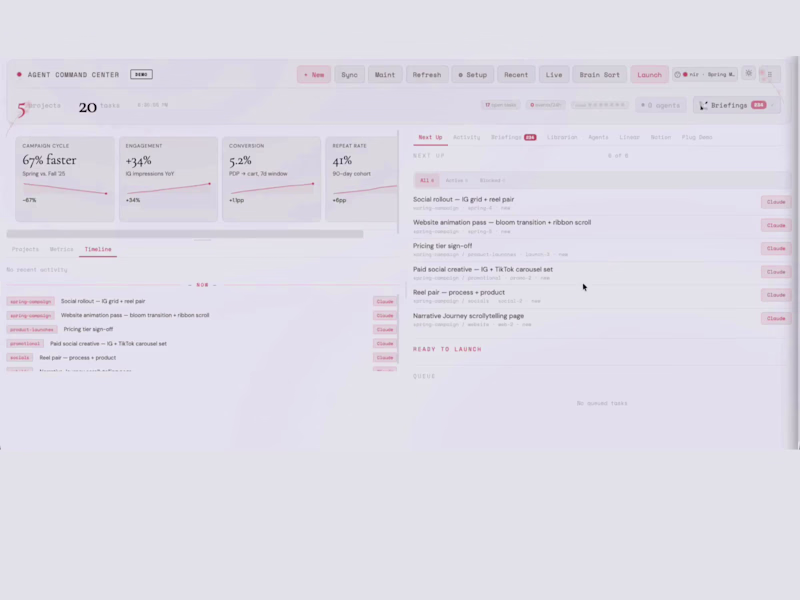
Task: Click Claude button on timeline Reel pair row
Action: point(385,358)
